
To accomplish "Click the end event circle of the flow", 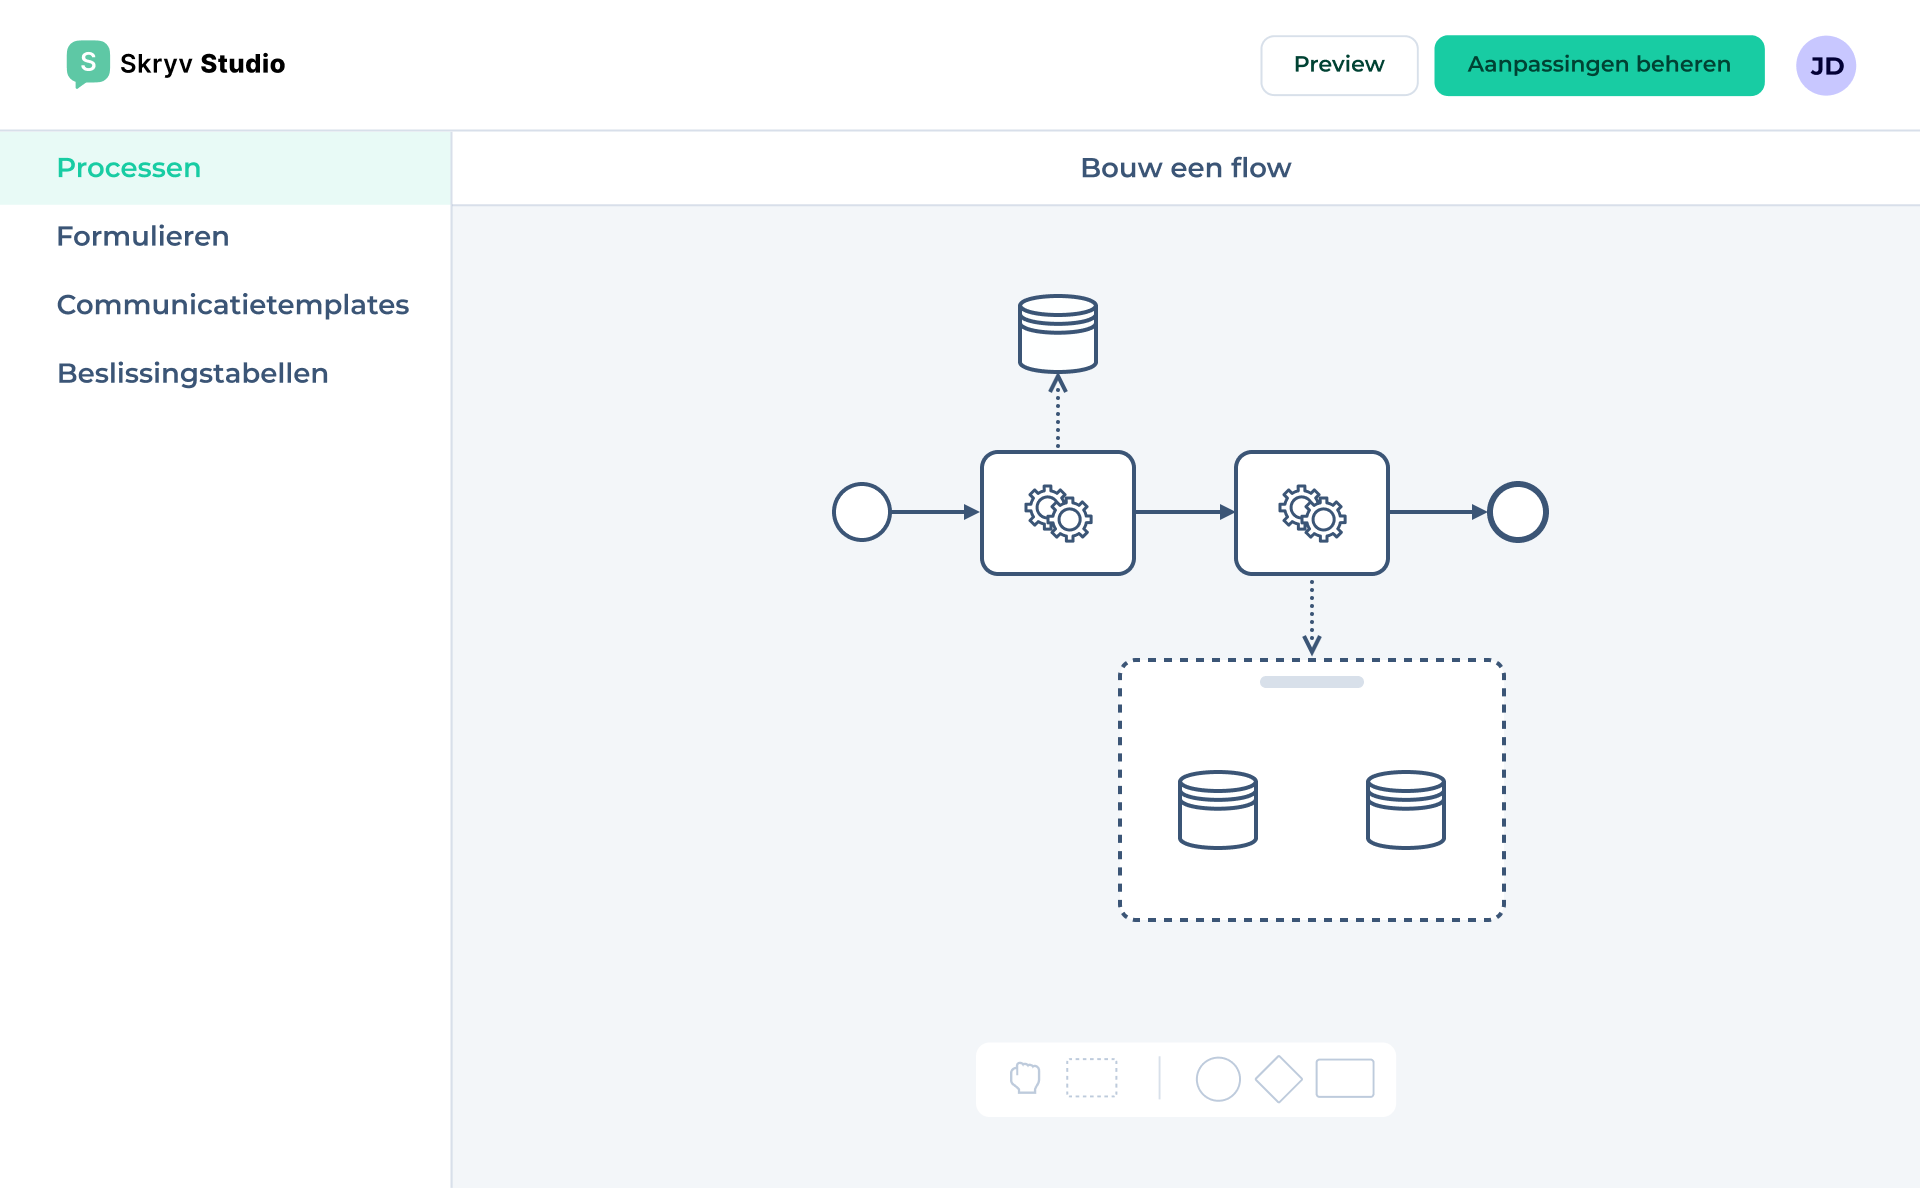I will [1518, 511].
